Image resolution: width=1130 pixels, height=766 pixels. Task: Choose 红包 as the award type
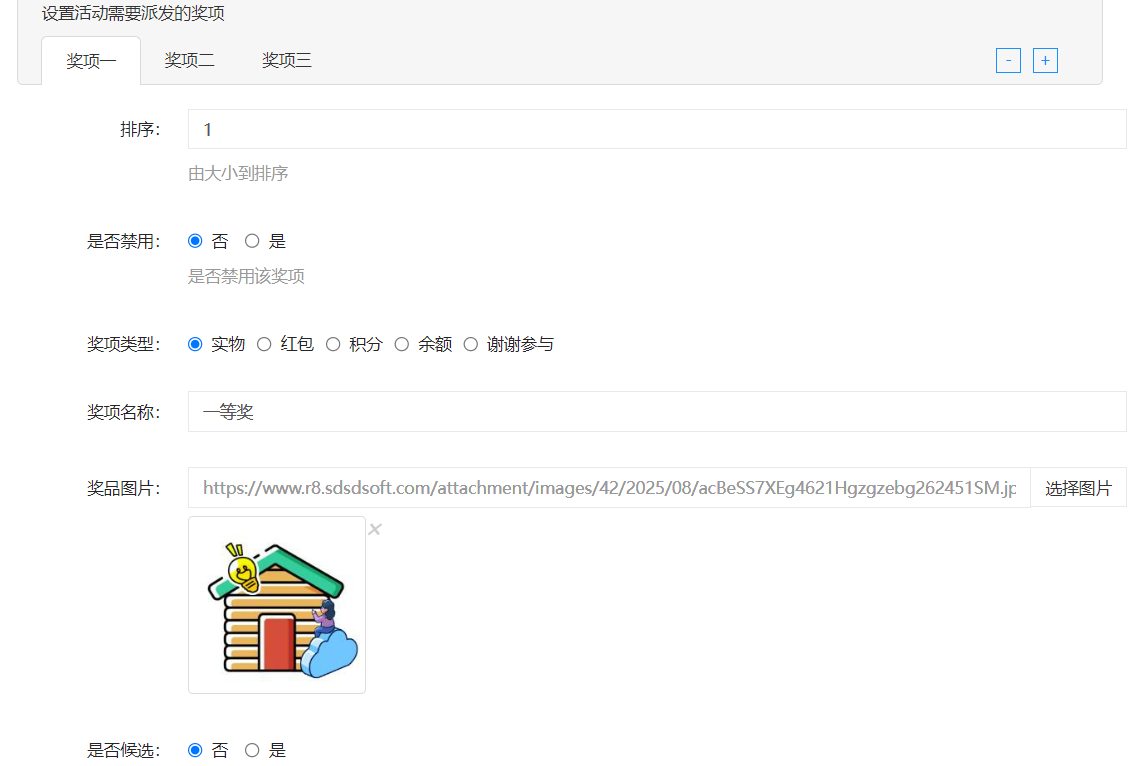click(x=264, y=343)
